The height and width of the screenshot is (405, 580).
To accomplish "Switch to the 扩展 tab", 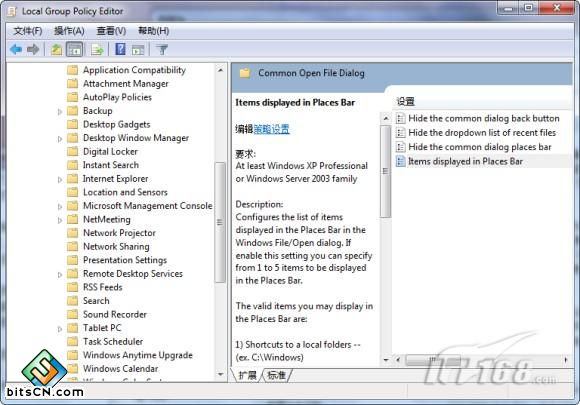I will (247, 375).
